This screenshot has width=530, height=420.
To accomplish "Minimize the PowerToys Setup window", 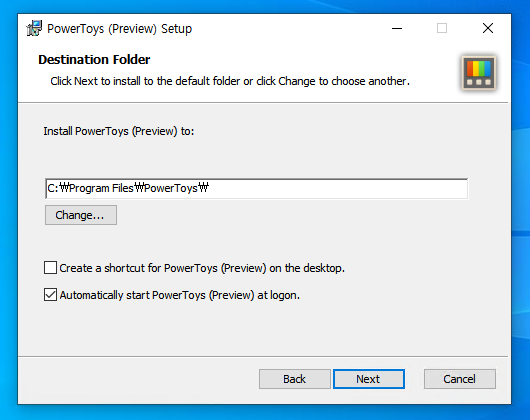I will [397, 28].
